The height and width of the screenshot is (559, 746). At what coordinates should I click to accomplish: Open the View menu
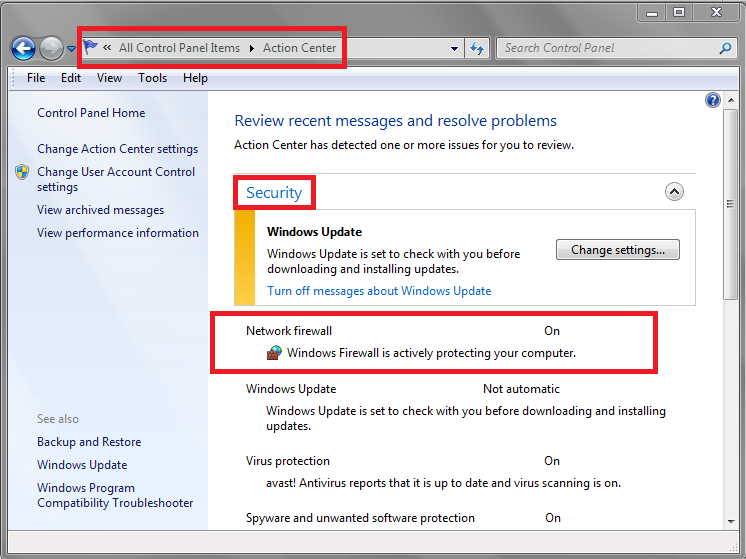tap(109, 78)
